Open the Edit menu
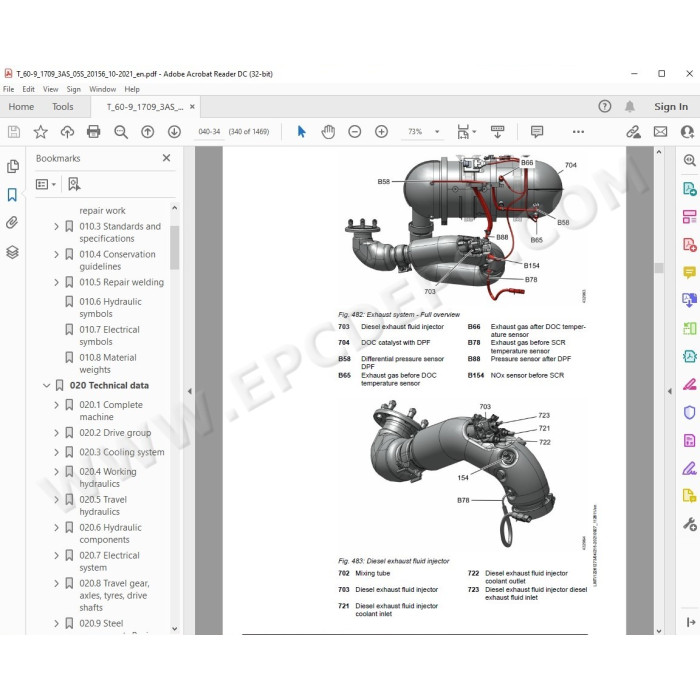Image resolution: width=700 pixels, height=700 pixels. [29, 89]
